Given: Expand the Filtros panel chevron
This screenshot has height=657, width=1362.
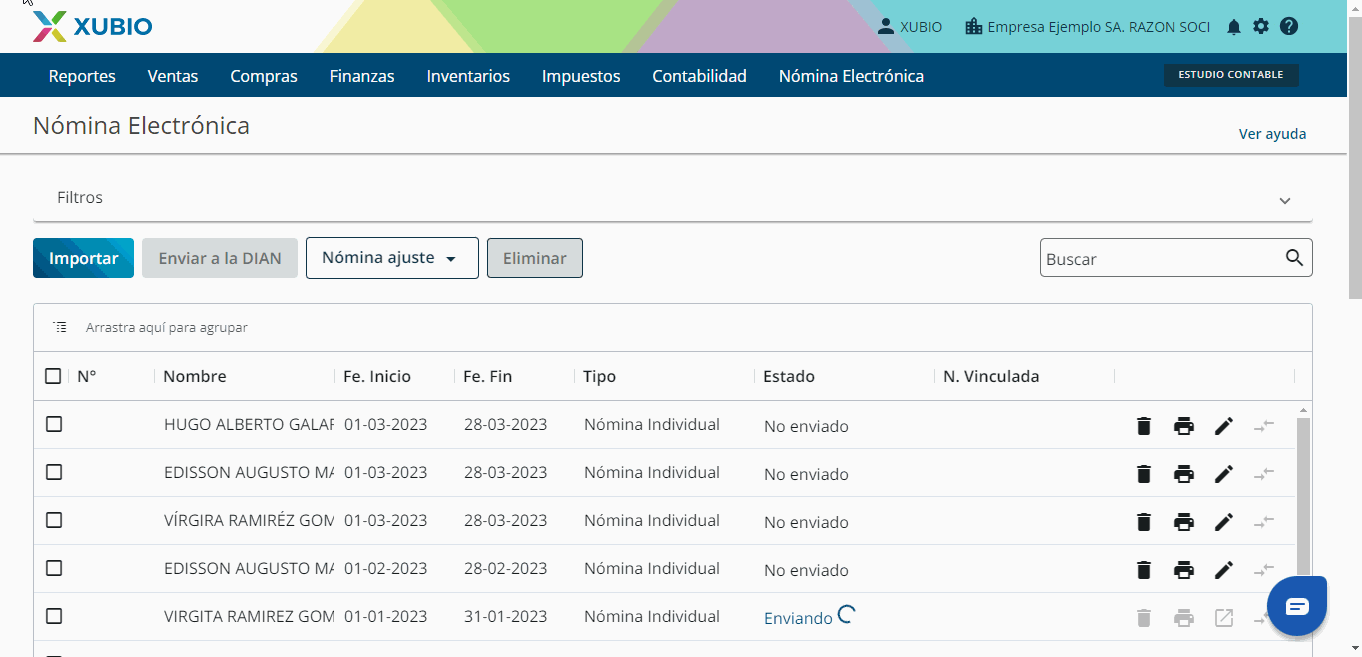Looking at the screenshot, I should (x=1285, y=200).
